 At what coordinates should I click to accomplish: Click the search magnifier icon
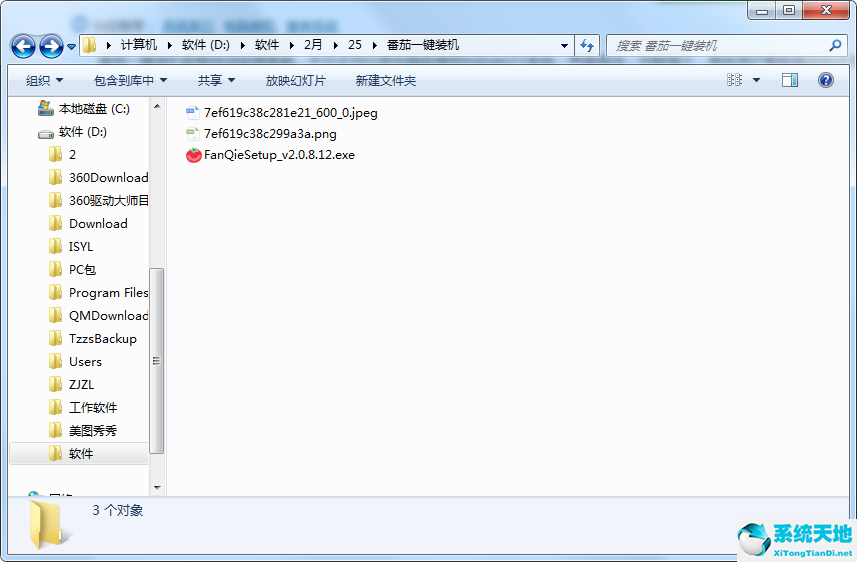[x=835, y=45]
